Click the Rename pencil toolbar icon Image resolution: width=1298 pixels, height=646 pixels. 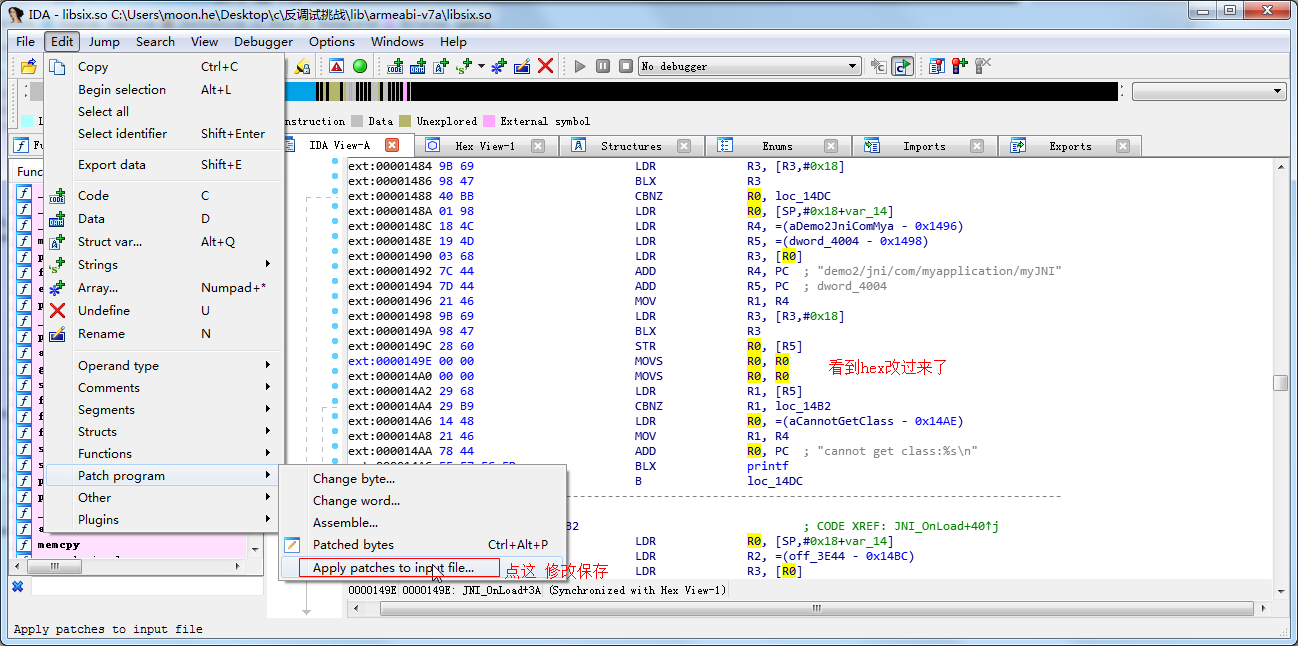click(522, 66)
